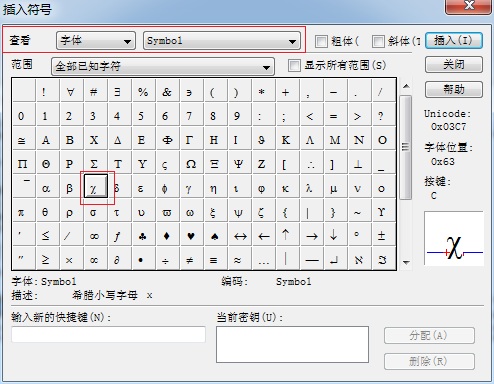This screenshot has height=384, width=494.
Task: Select the therefore ∴ symbol
Action: pyautogui.click(x=311, y=164)
